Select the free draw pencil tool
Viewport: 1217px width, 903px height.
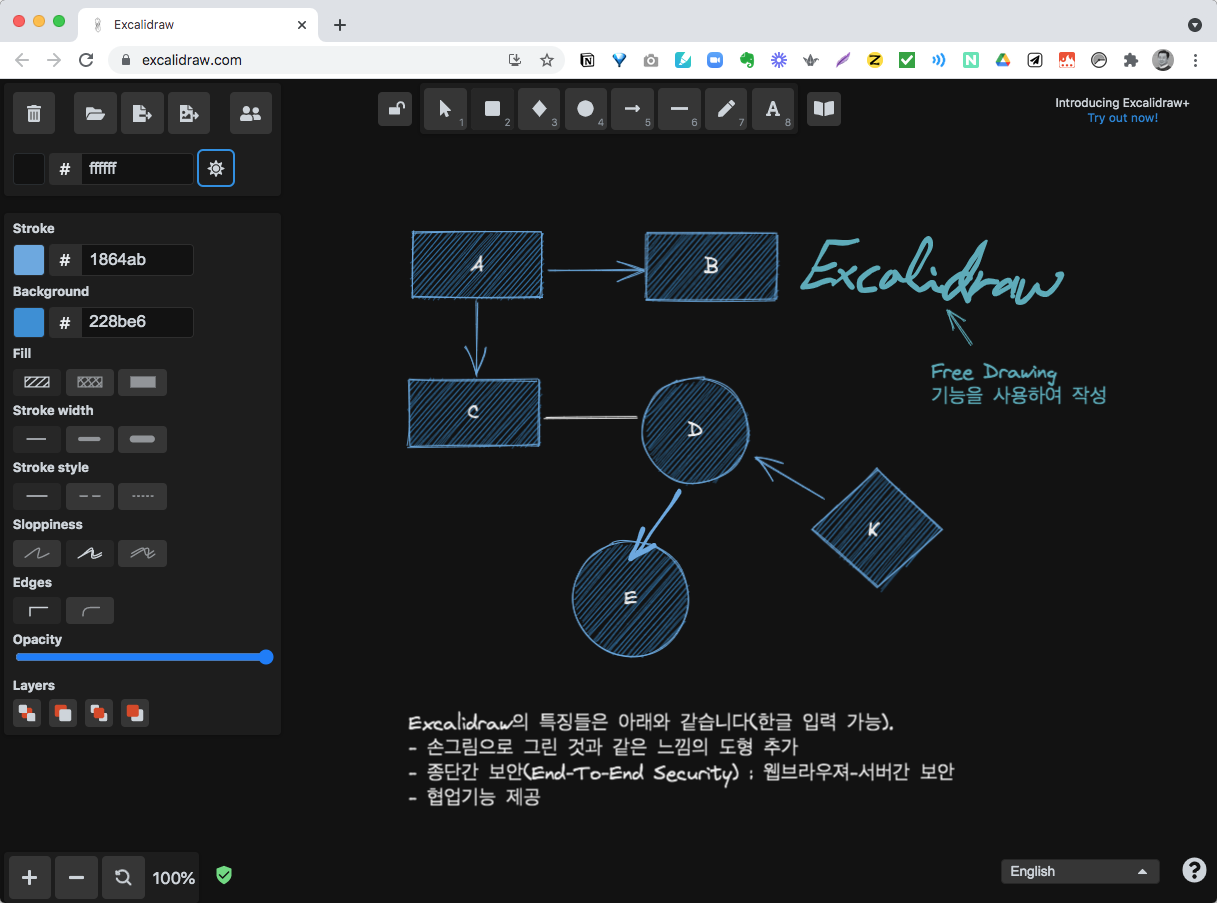[726, 109]
